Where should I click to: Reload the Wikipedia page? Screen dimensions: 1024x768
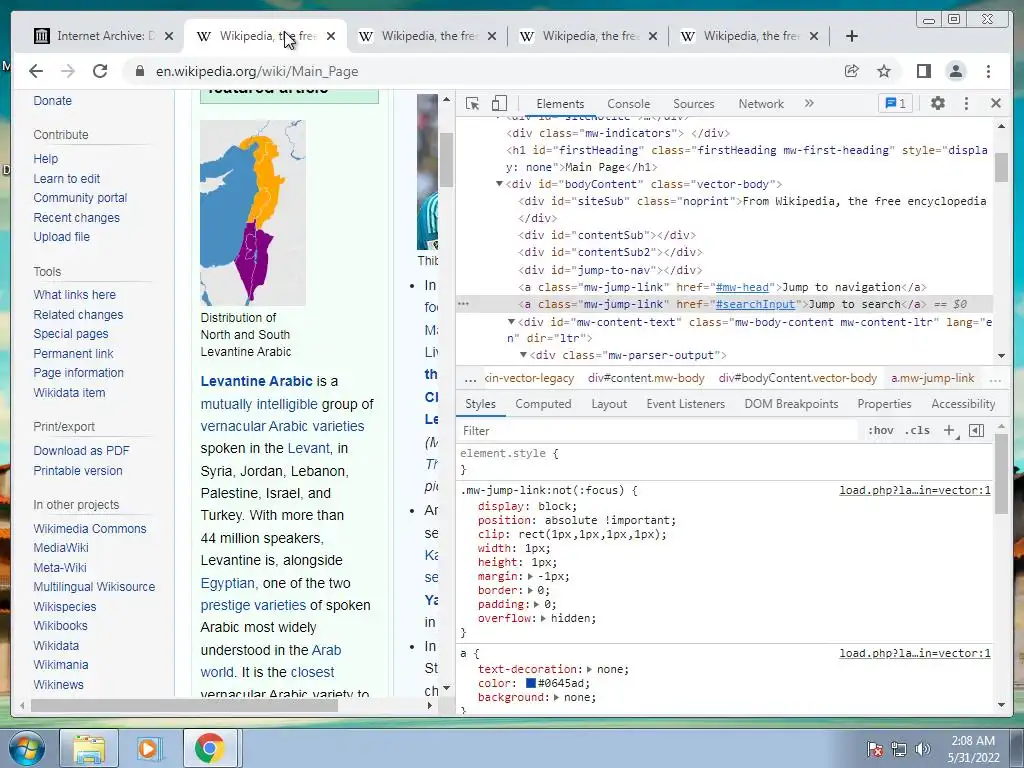(100, 71)
